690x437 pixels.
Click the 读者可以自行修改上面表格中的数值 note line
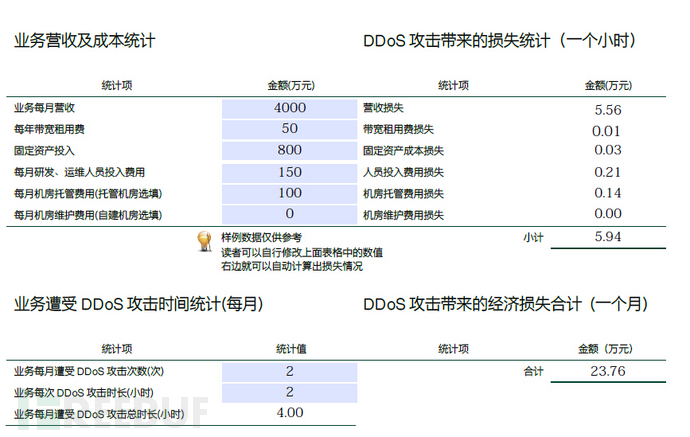(x=302, y=253)
